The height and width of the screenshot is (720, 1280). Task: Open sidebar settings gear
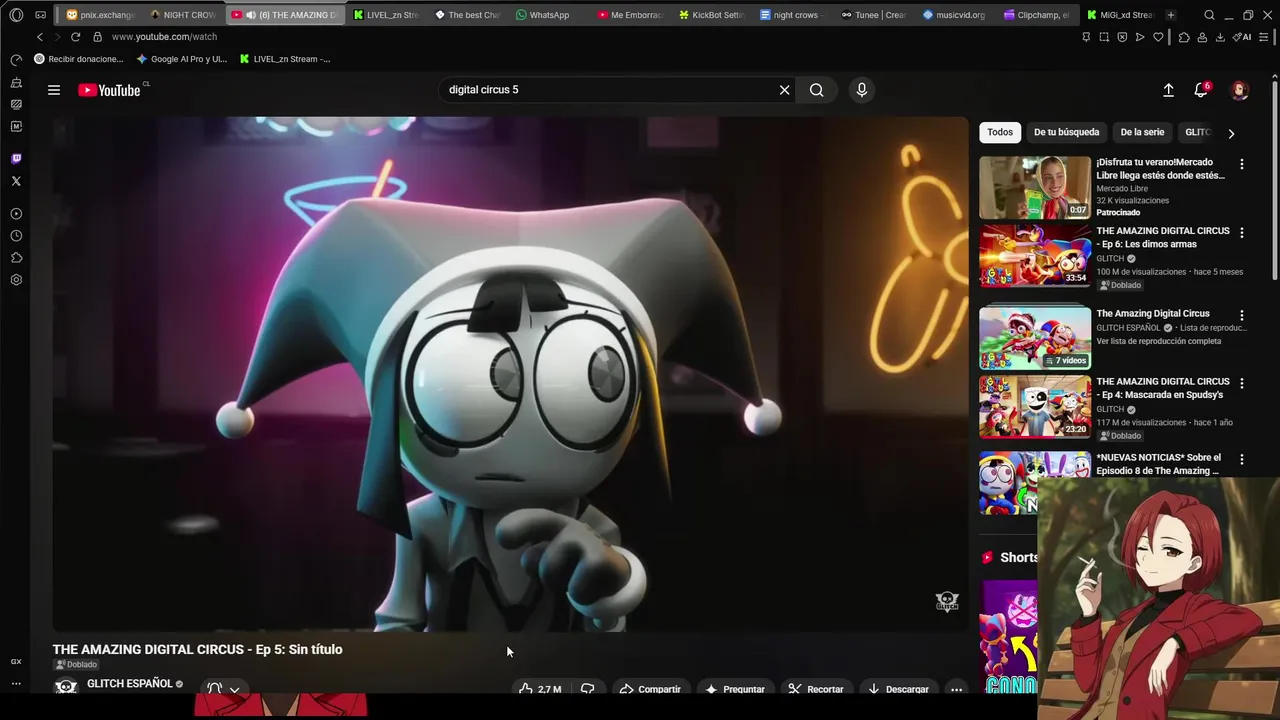coord(16,280)
